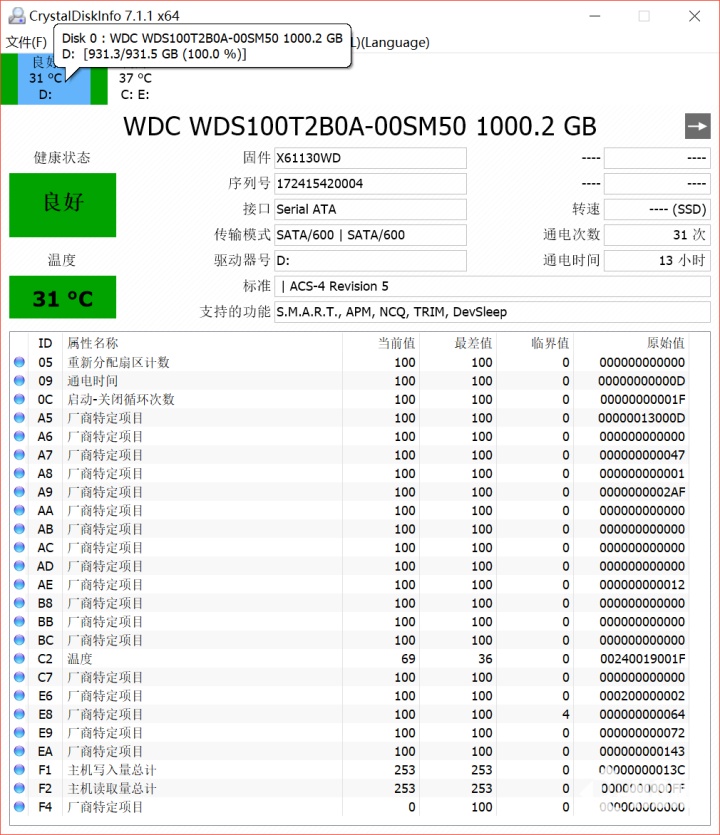720x835 pixels.
Task: Click the status dot for attribute F1
Action: coord(20,770)
